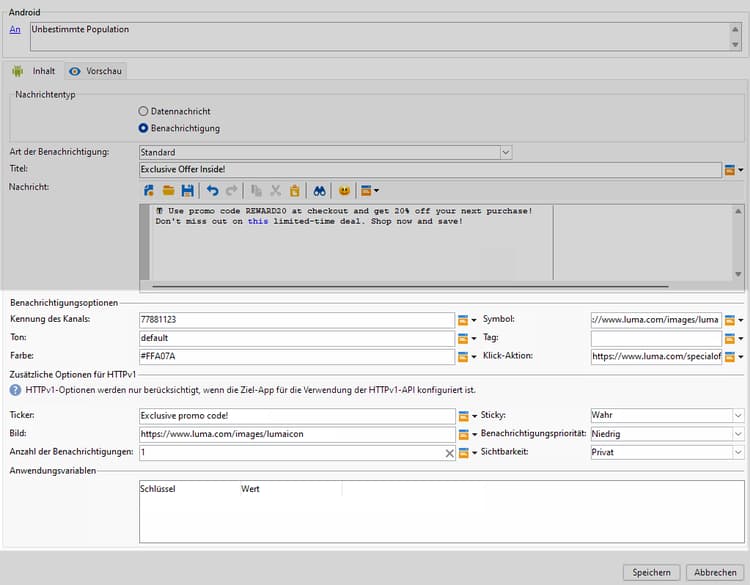The height and width of the screenshot is (585, 750).
Task: Click the paste clipboard icon
Action: [x=295, y=190]
